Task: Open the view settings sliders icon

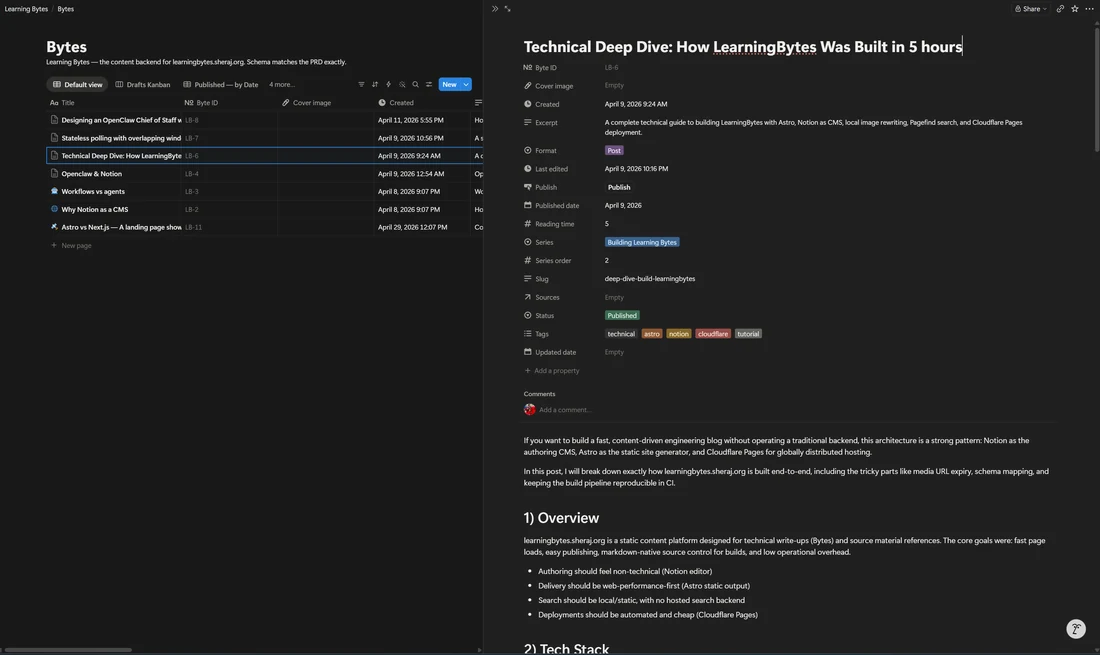Action: point(429,84)
